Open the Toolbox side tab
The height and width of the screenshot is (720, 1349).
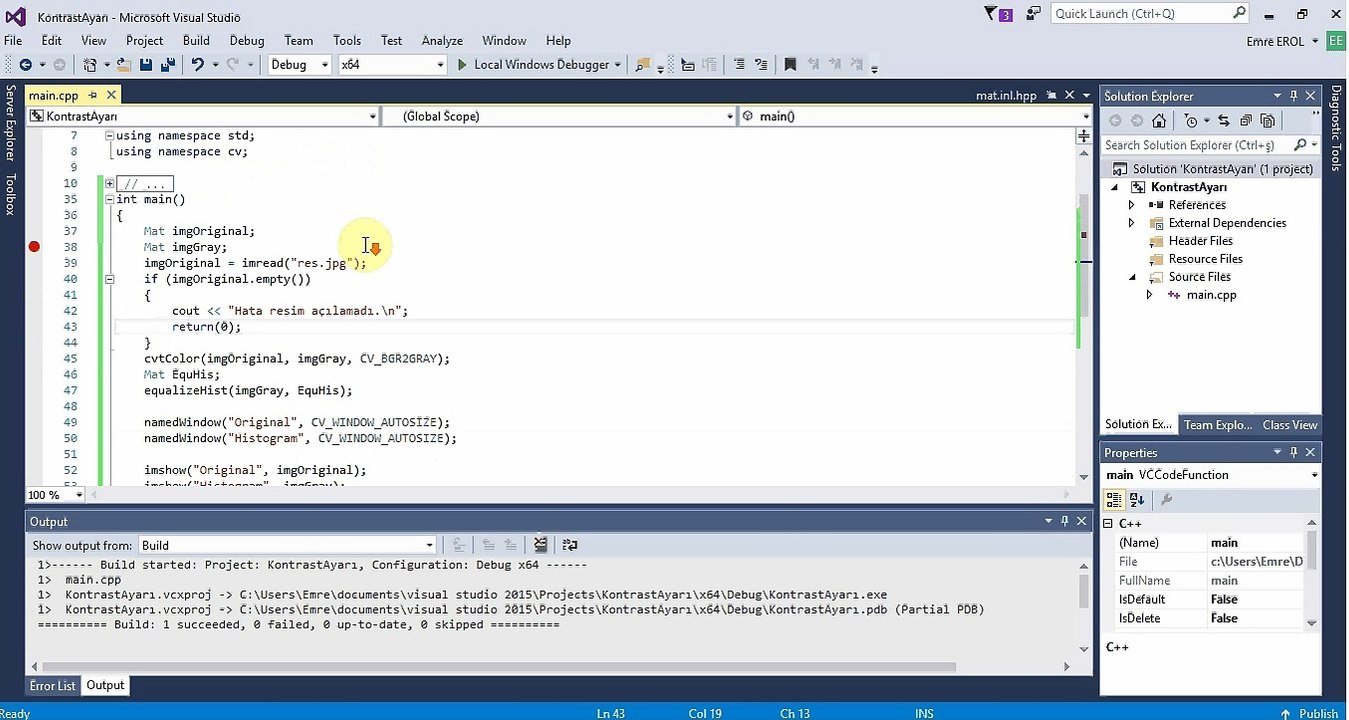[x=11, y=194]
